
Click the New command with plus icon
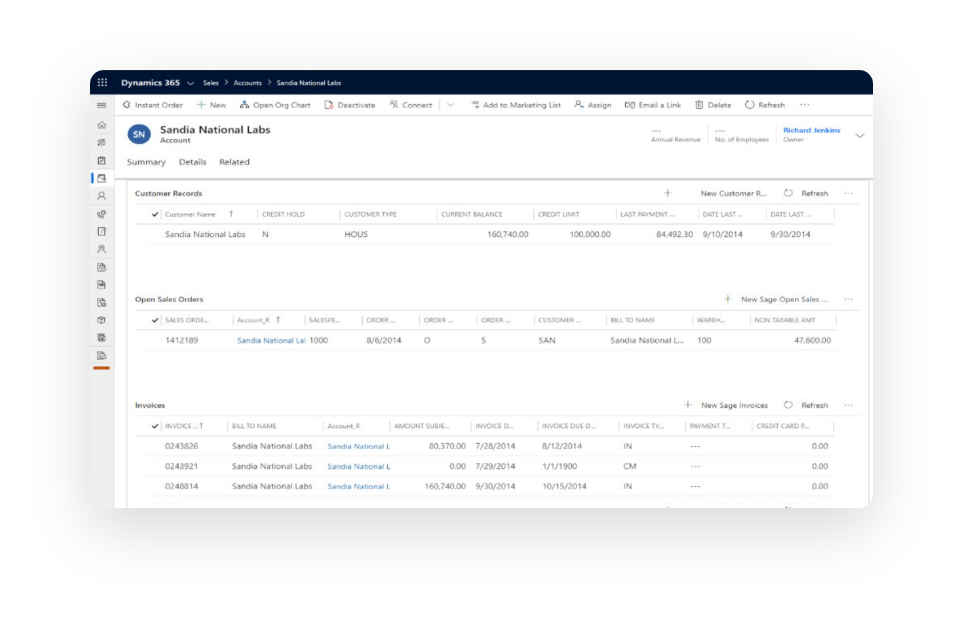click(211, 105)
